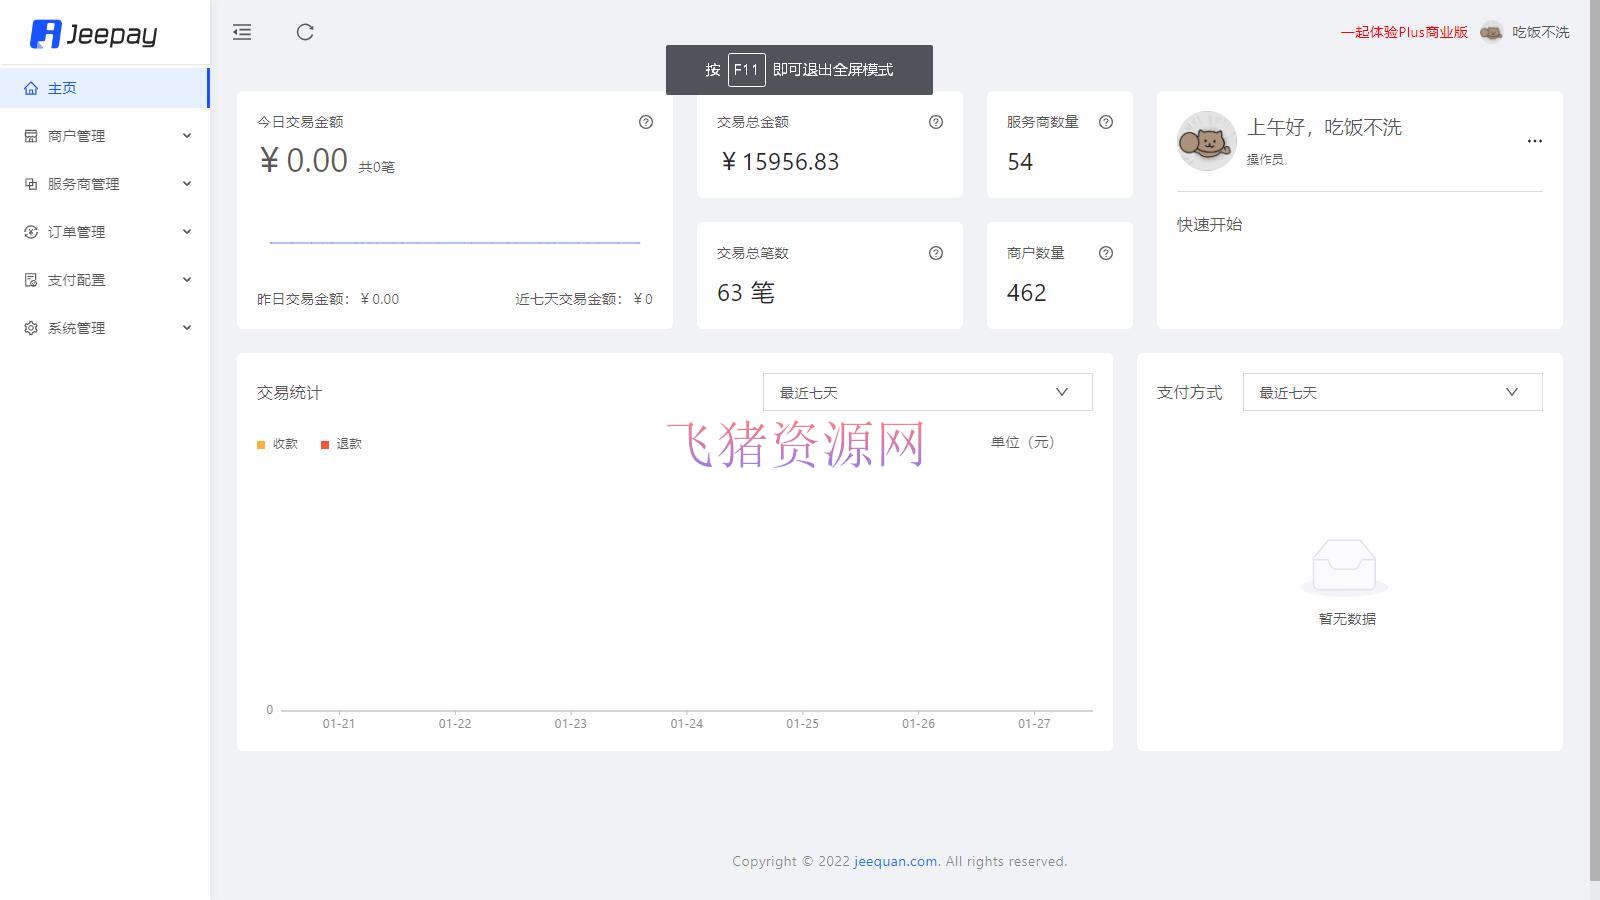Click the page refresh icon
Image resolution: width=1600 pixels, height=900 pixels.
[x=306, y=32]
